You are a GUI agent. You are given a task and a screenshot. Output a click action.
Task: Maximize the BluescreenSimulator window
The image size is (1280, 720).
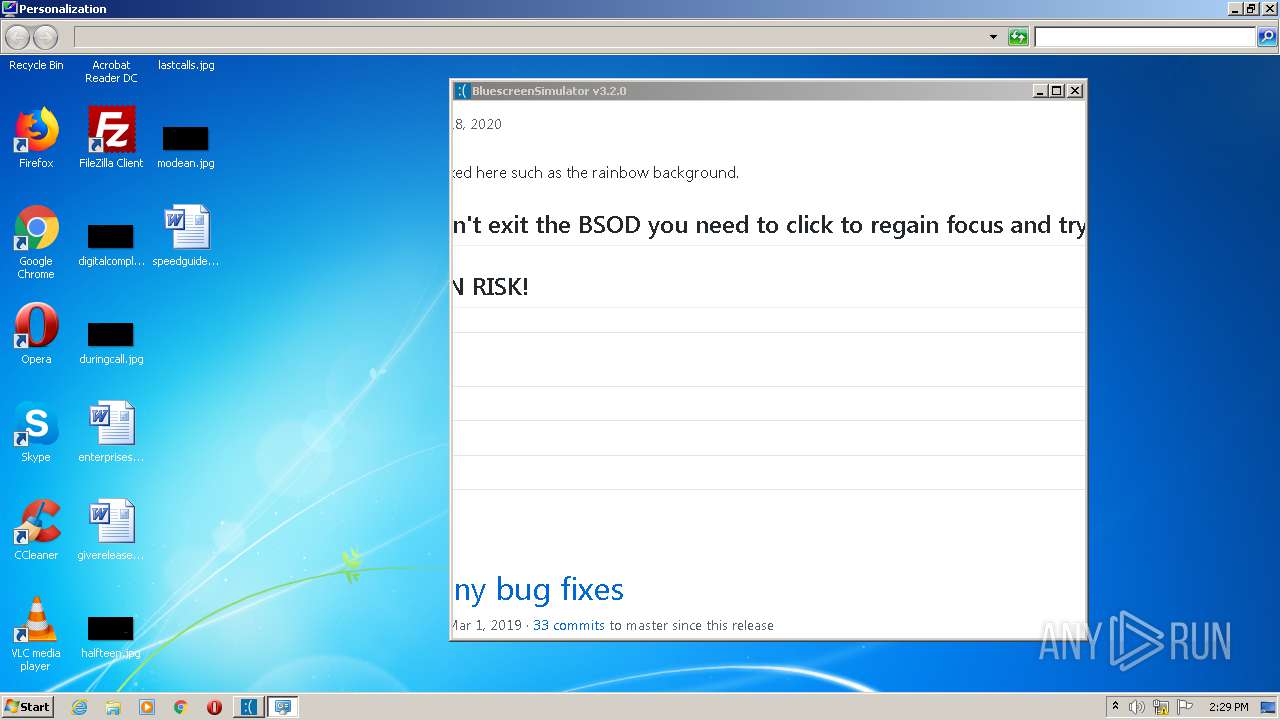1057,91
